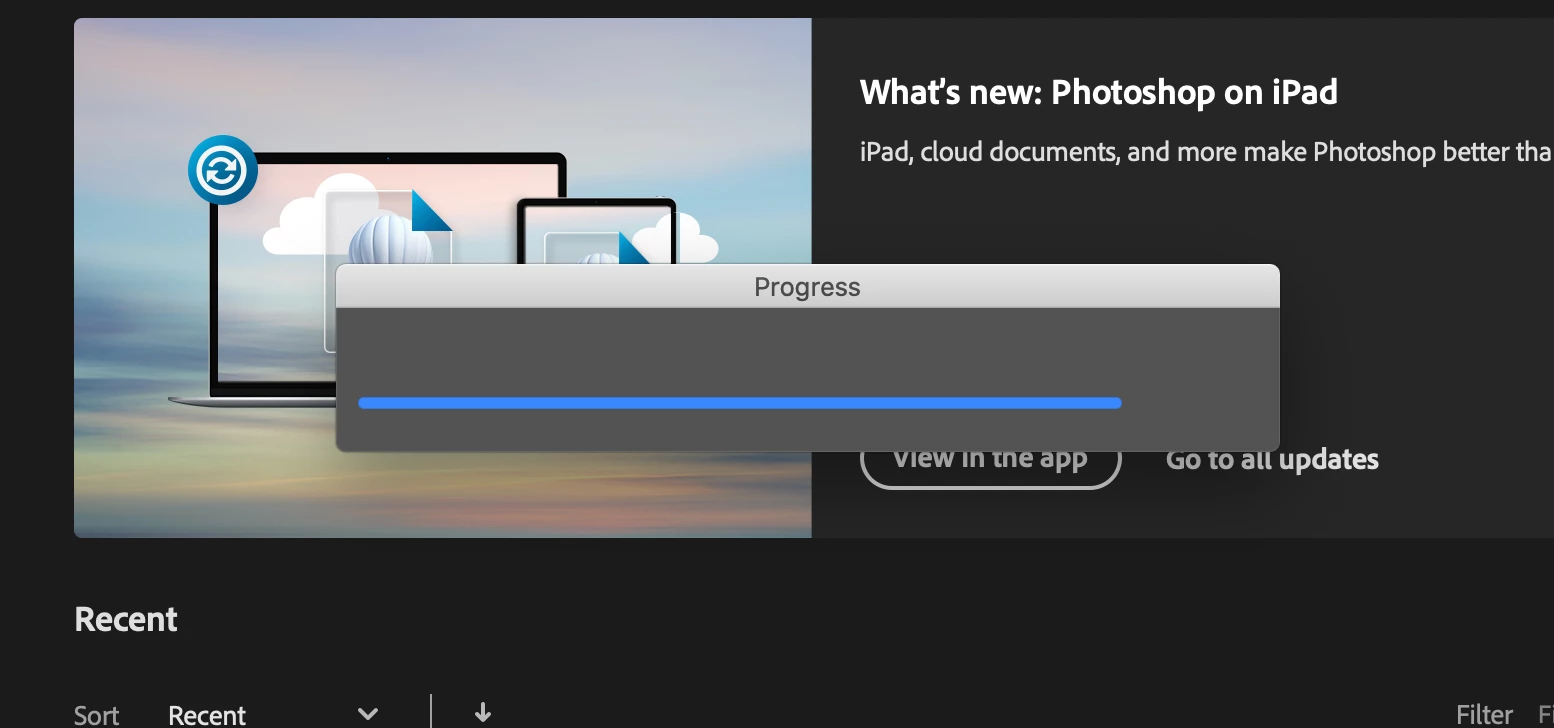
Task: Click the Recent section heading
Action: 126,620
